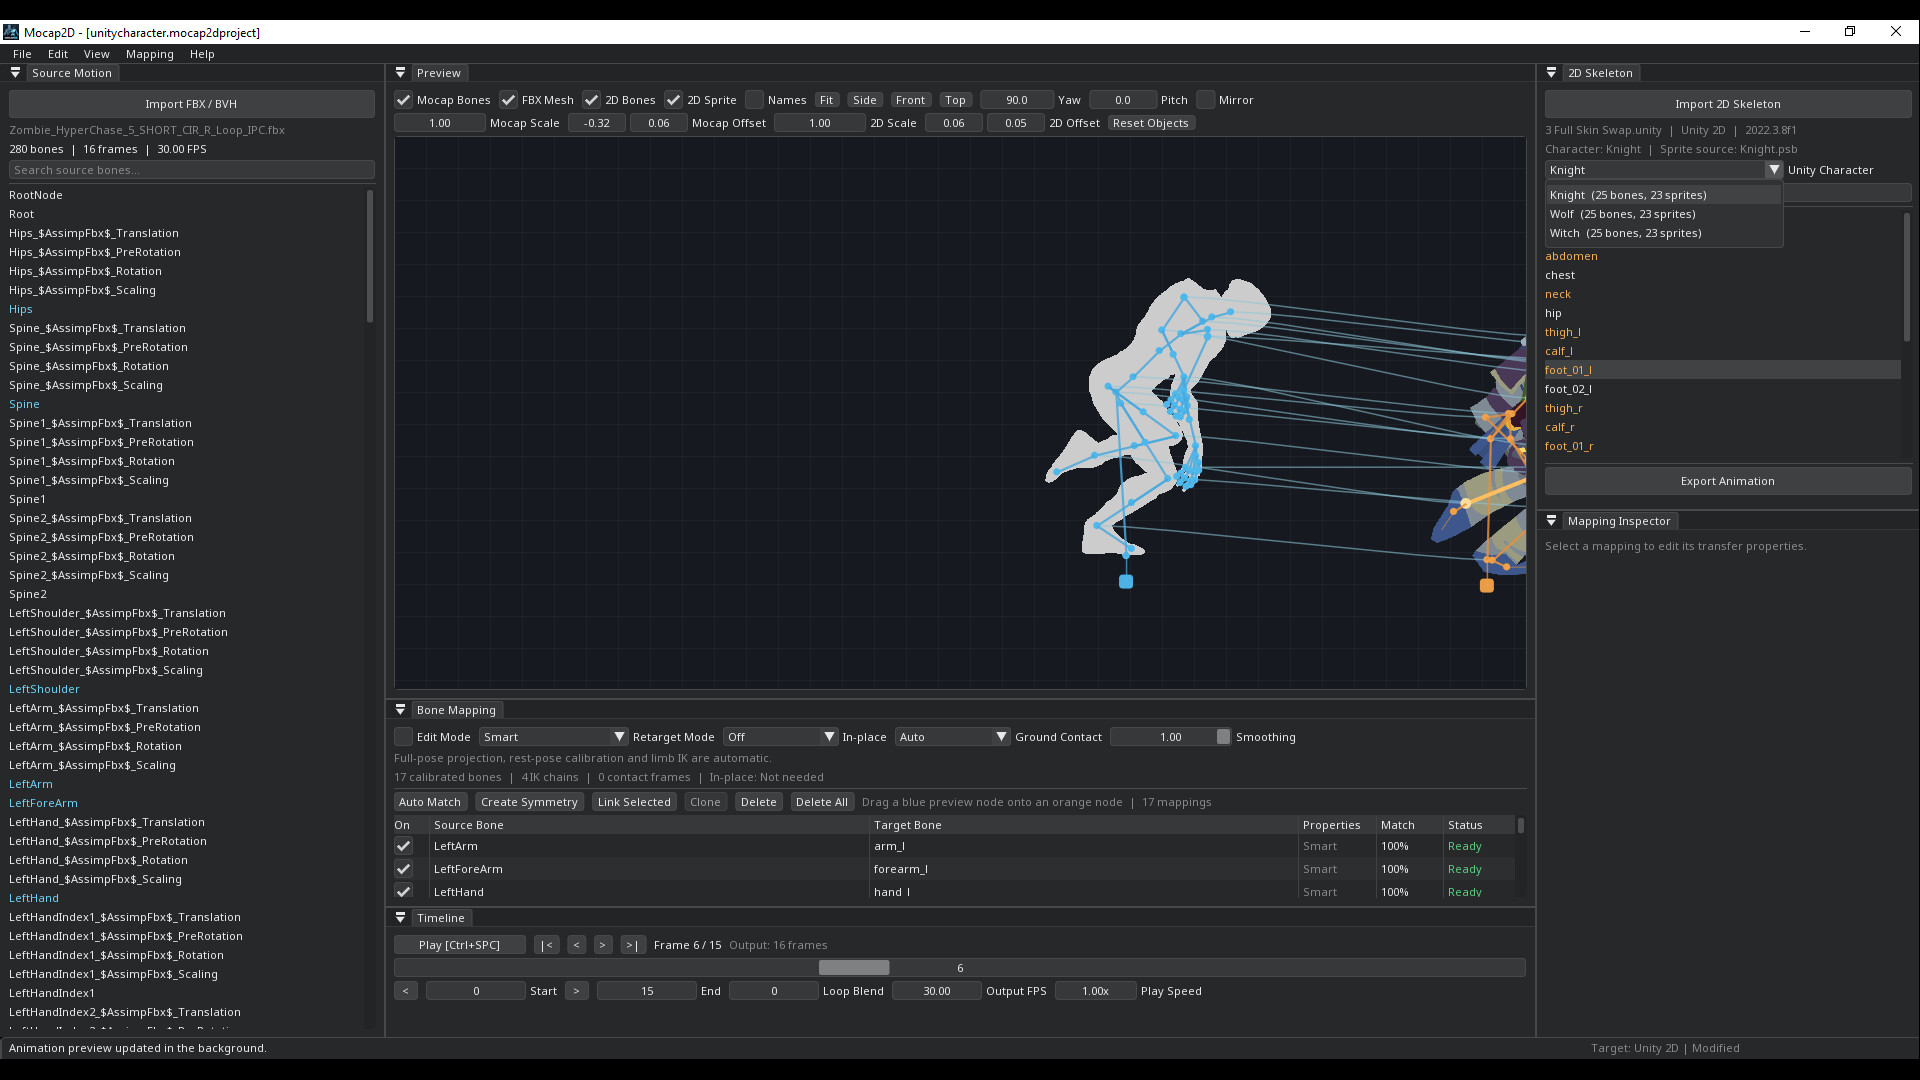Collapse the Preview panel triangle
Viewport: 1920px width, 1080px height.
coord(400,73)
